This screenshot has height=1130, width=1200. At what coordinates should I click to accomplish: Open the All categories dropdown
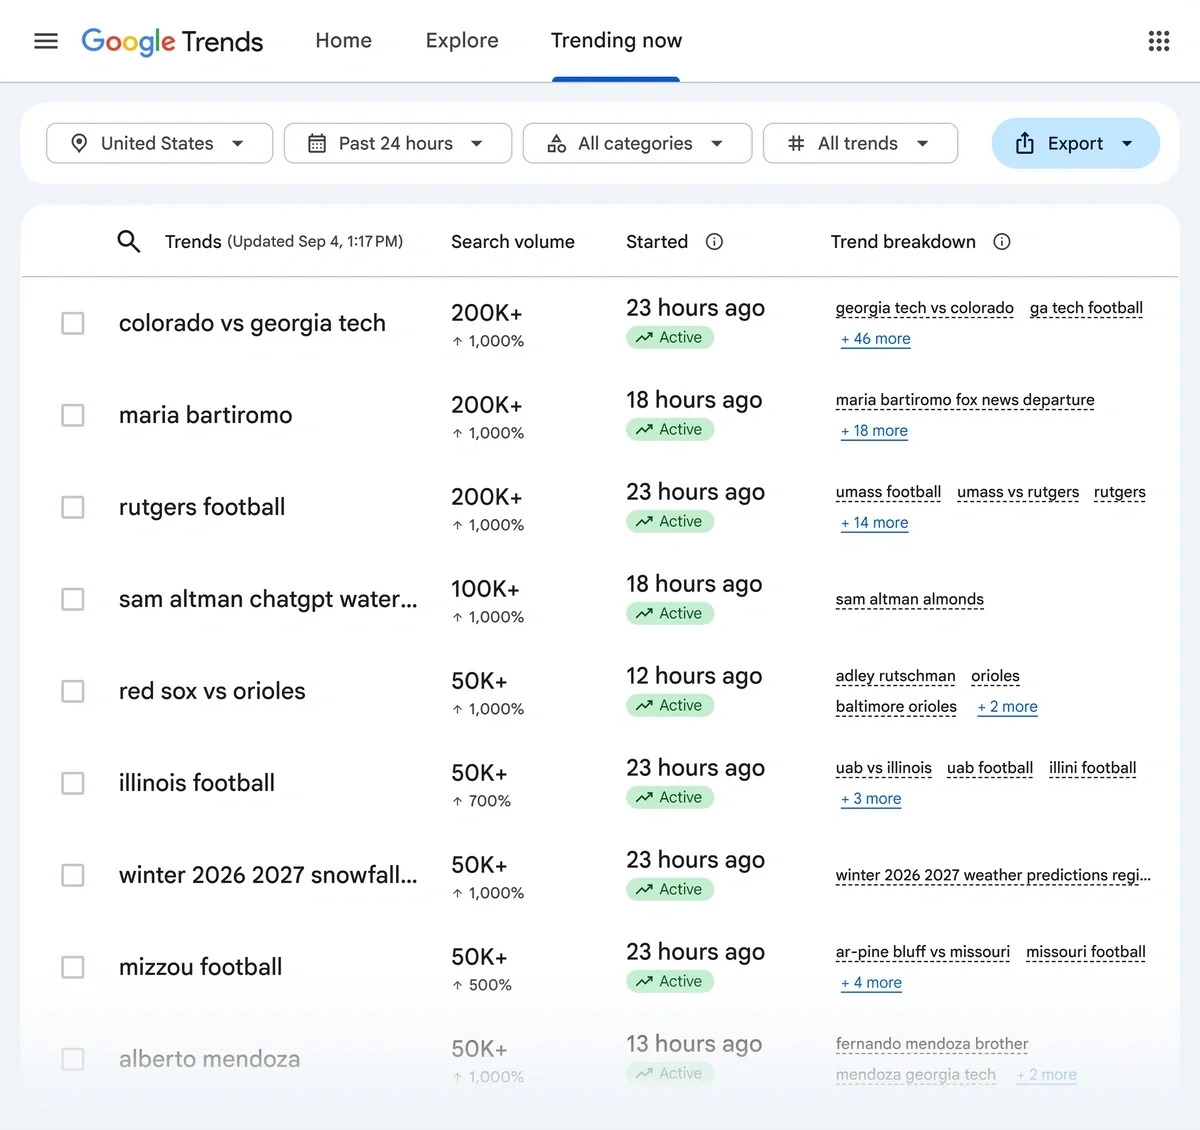[637, 143]
